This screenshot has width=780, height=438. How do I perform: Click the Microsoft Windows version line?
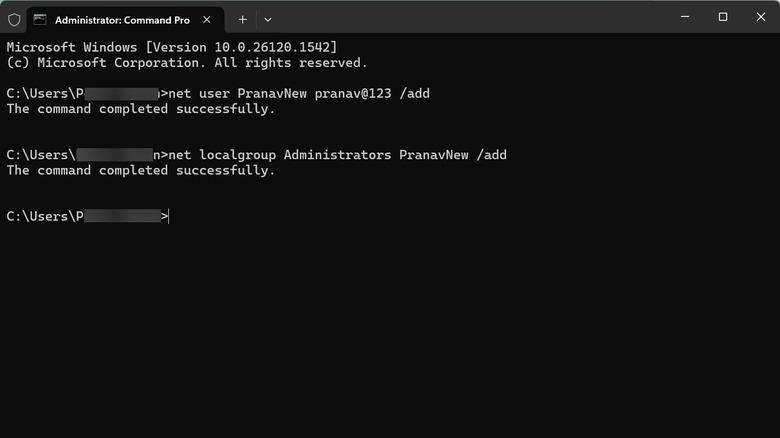[x=172, y=47]
